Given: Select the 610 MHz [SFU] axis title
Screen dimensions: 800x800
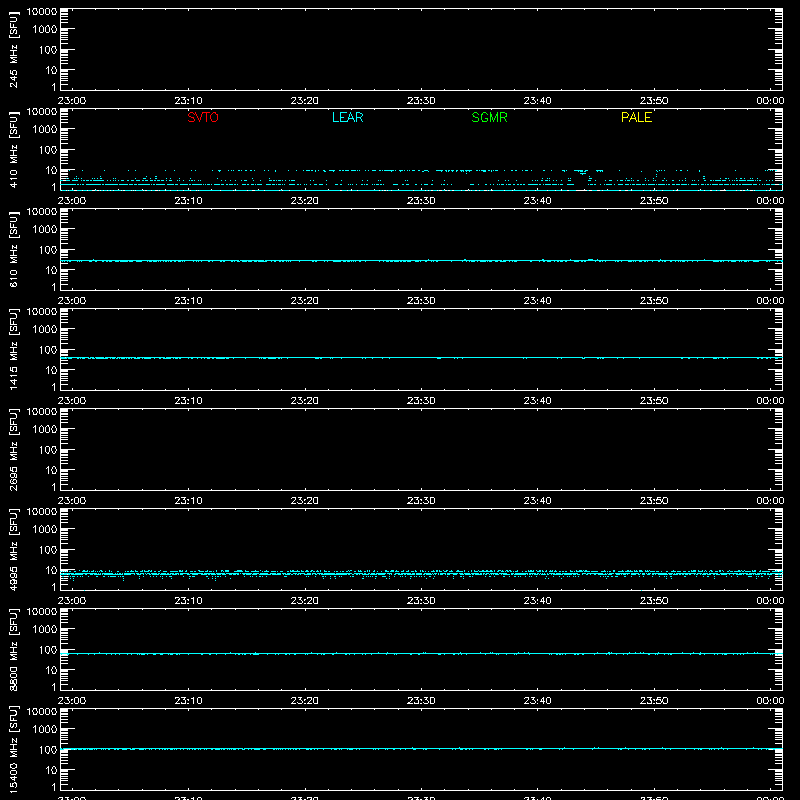Looking at the screenshot, I should 13,249.
